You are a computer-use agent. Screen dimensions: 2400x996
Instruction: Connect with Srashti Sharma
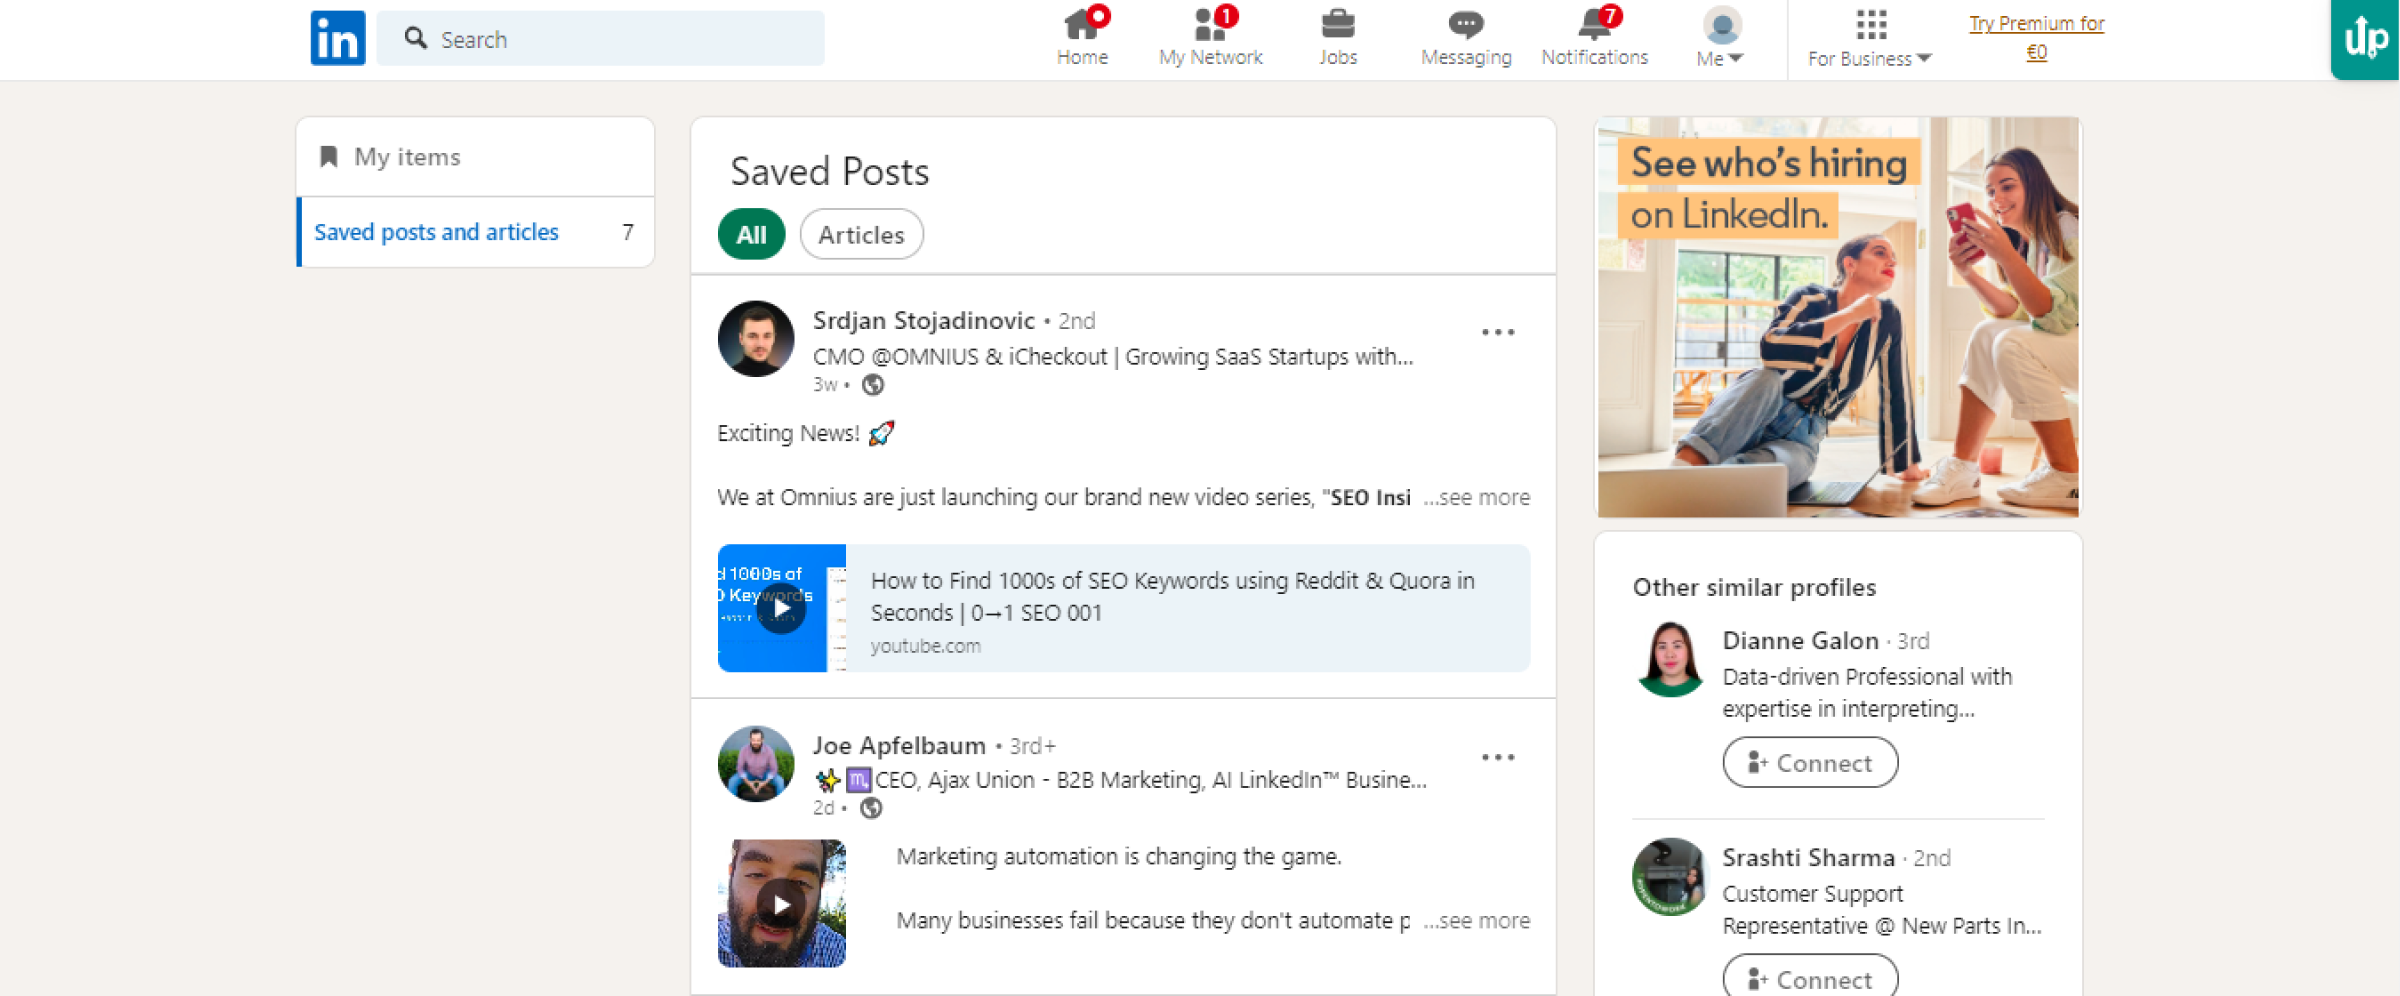[1810, 977]
